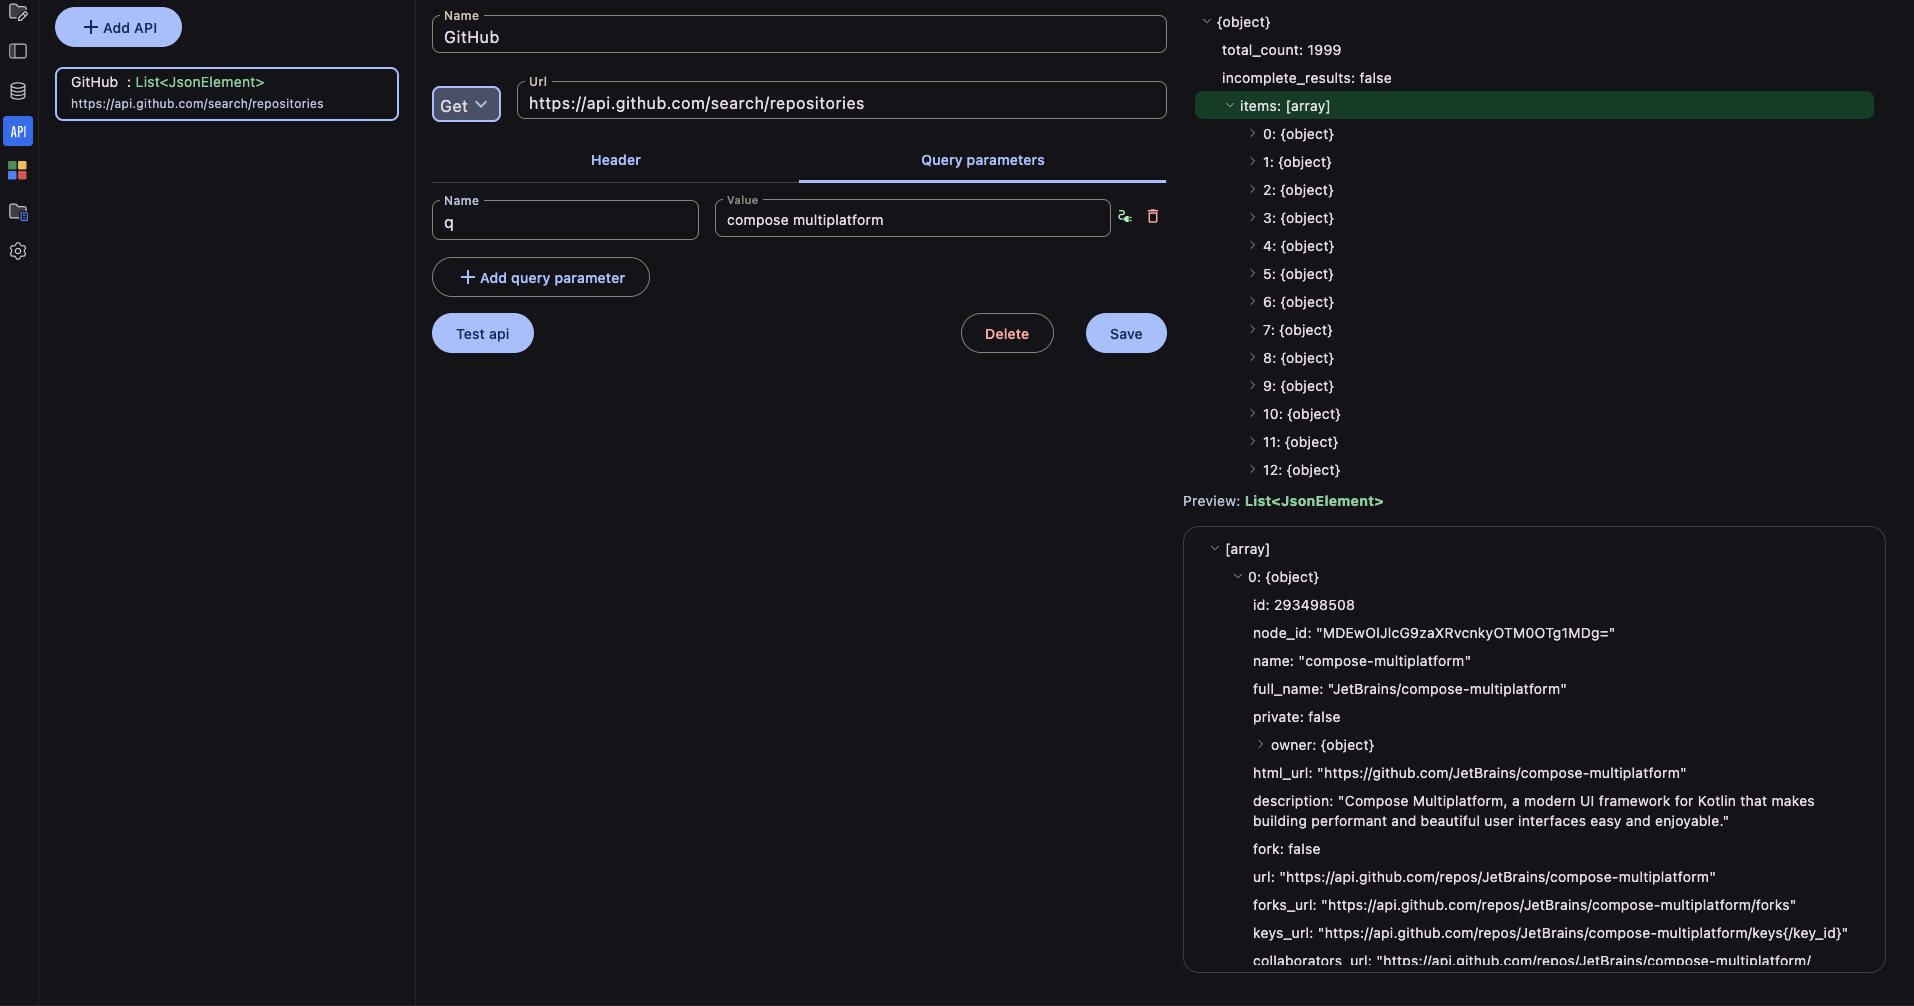Expand the 11: {object} tree item
This screenshot has width=1914, height=1006.
1252,442
